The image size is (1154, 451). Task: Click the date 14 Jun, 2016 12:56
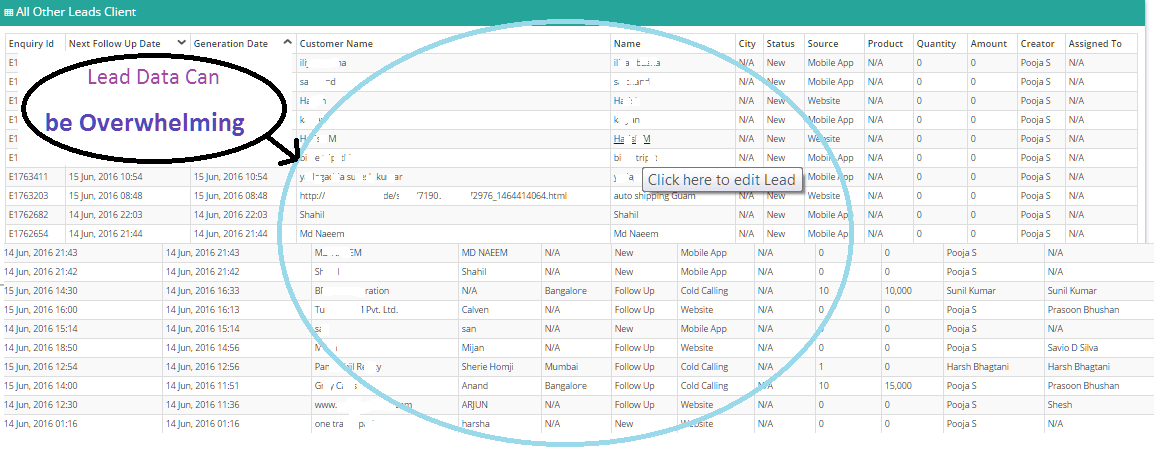pos(203,367)
